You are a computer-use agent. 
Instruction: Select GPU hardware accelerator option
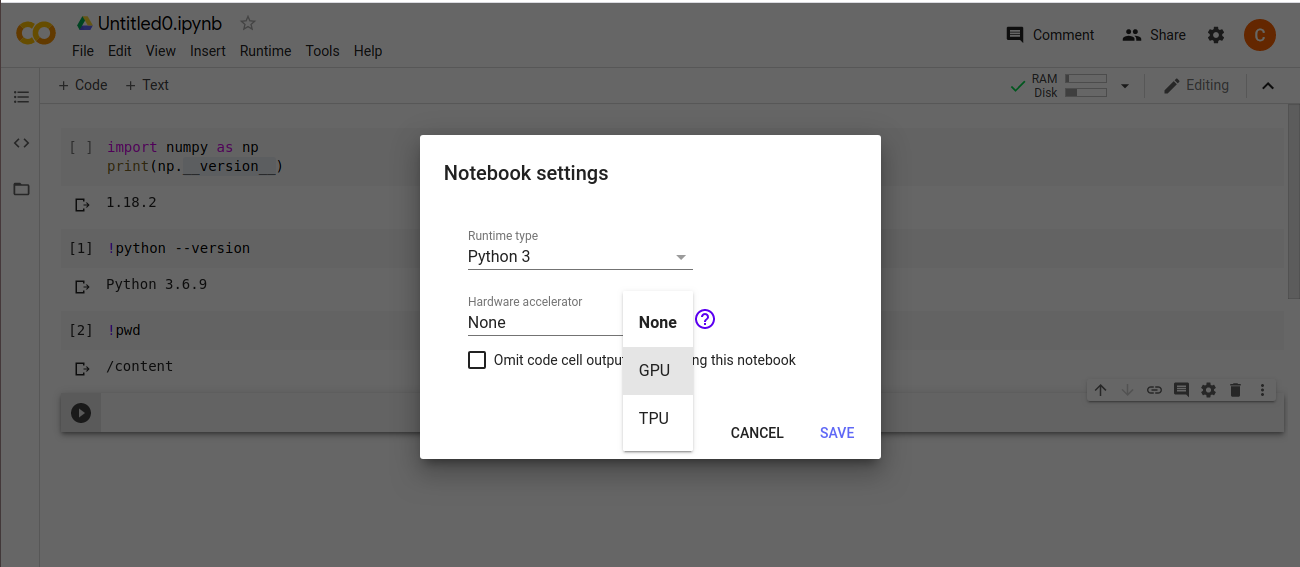[658, 370]
